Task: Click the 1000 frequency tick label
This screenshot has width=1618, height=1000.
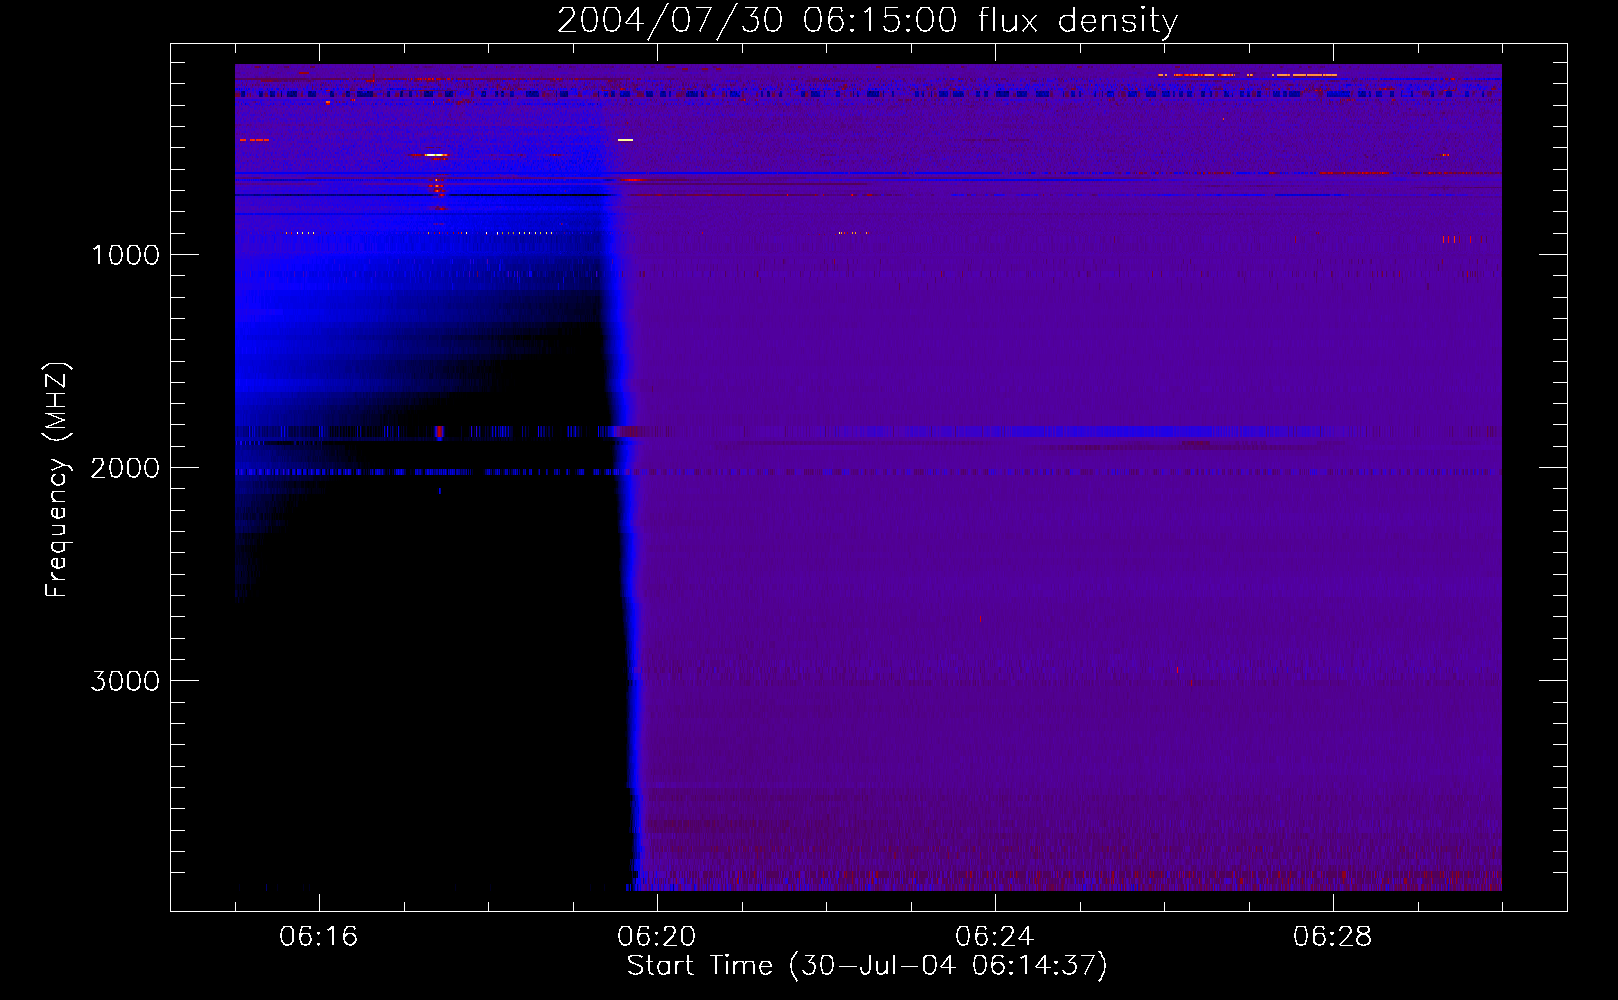Action: 126,255
